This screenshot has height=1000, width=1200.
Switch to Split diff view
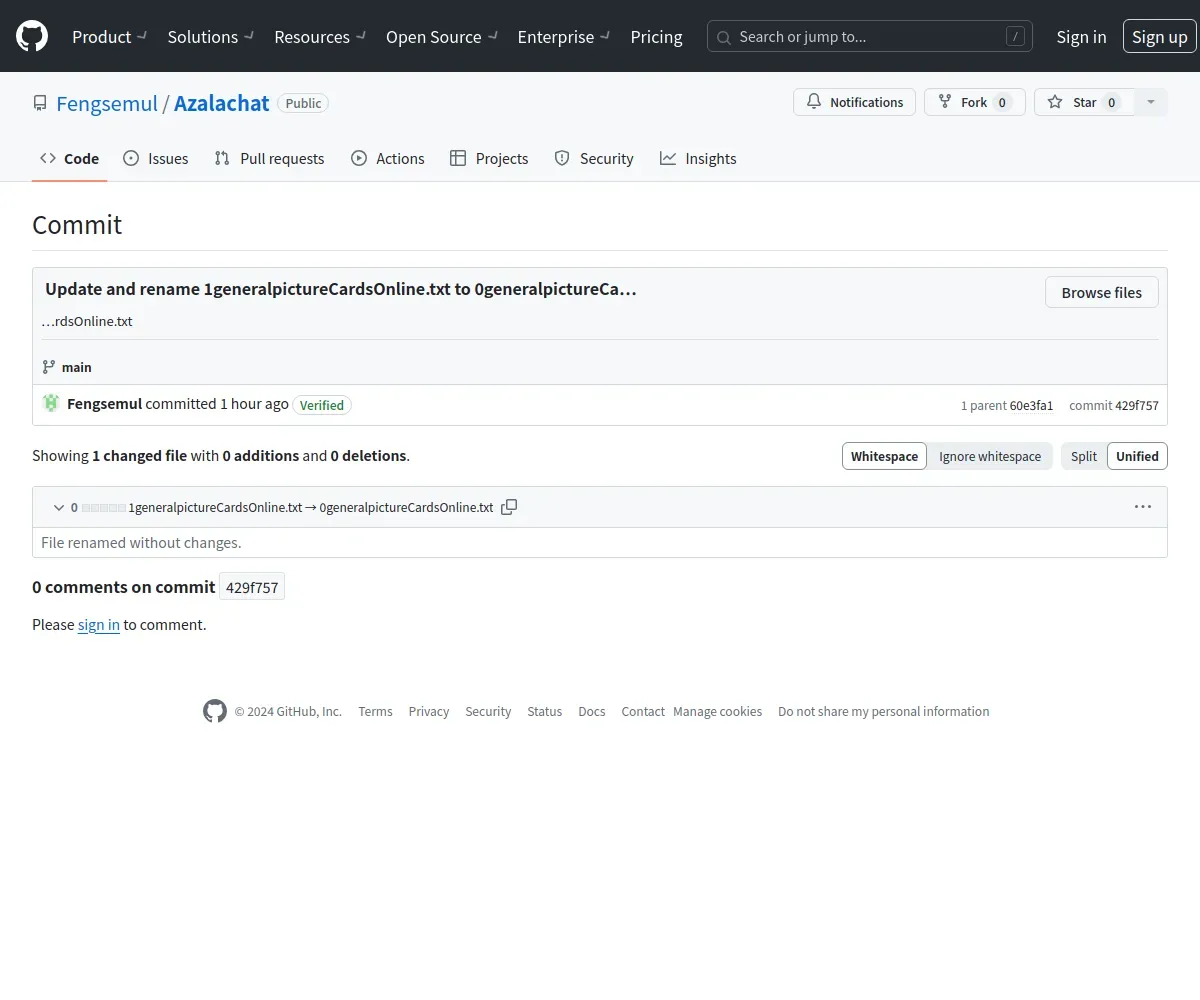(x=1084, y=456)
